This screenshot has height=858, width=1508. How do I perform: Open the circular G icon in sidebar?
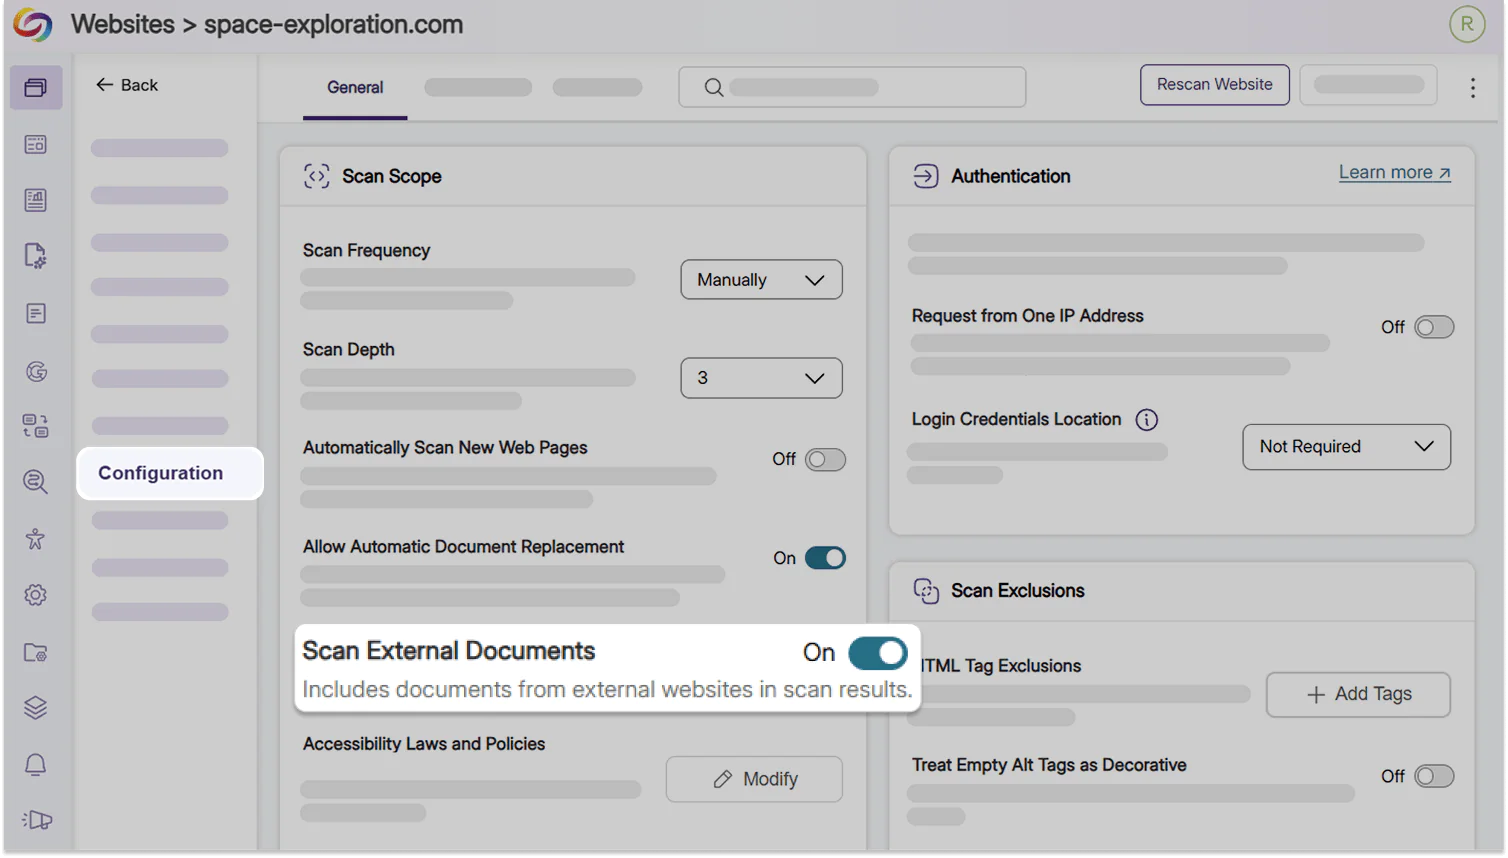click(x=36, y=372)
